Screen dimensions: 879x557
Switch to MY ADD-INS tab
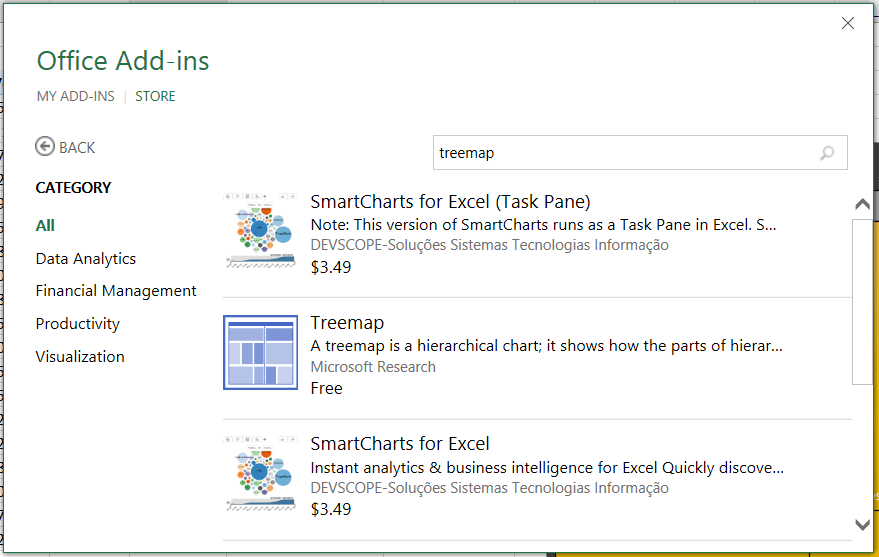pyautogui.click(x=75, y=96)
